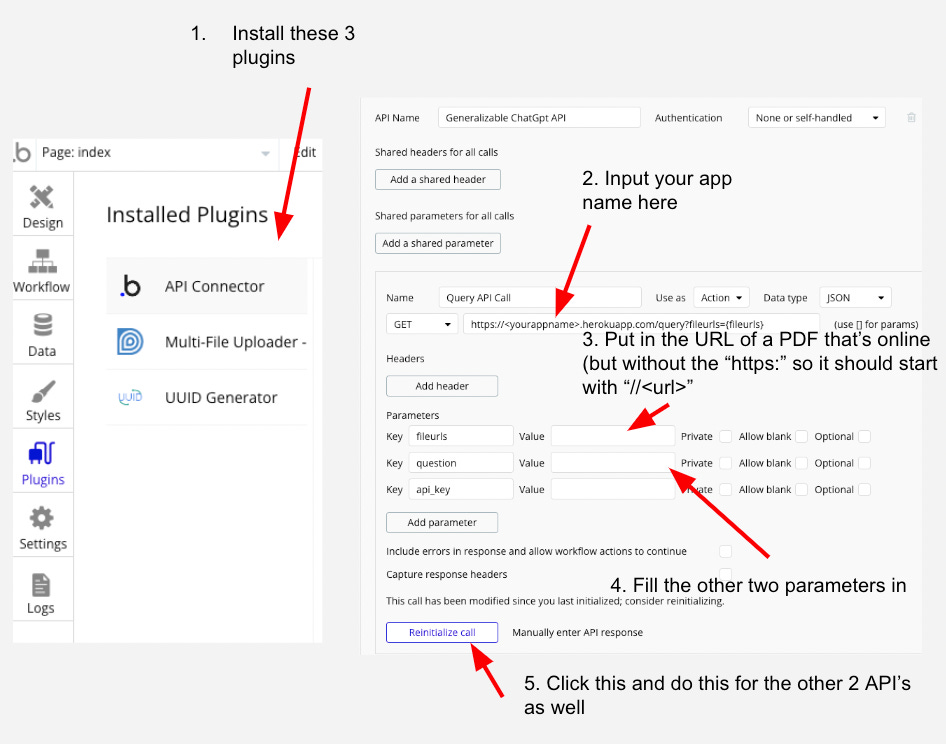The height and width of the screenshot is (744, 946).
Task: Select the UUID Generator plugin entry
Action: click(220, 398)
